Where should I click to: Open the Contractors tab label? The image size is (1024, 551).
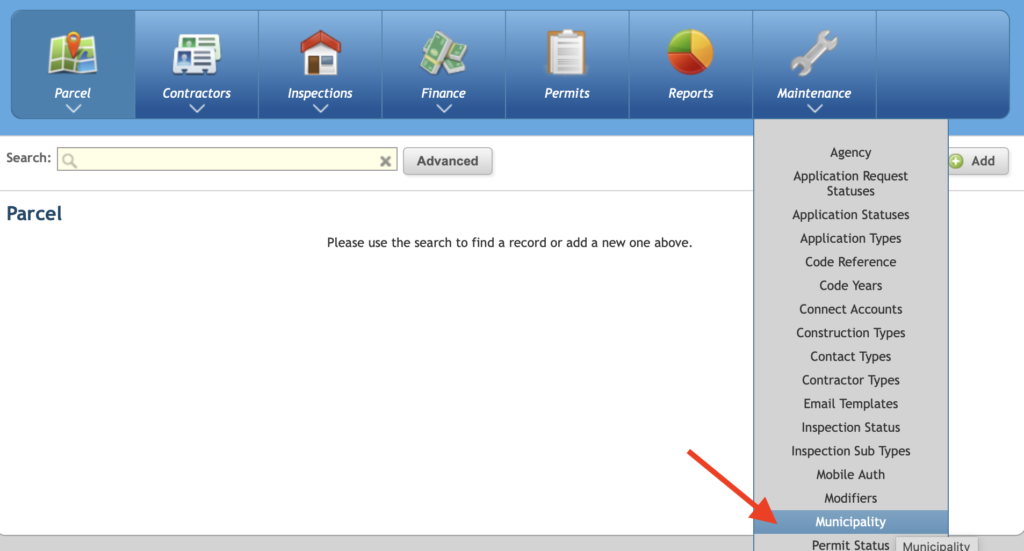click(197, 93)
